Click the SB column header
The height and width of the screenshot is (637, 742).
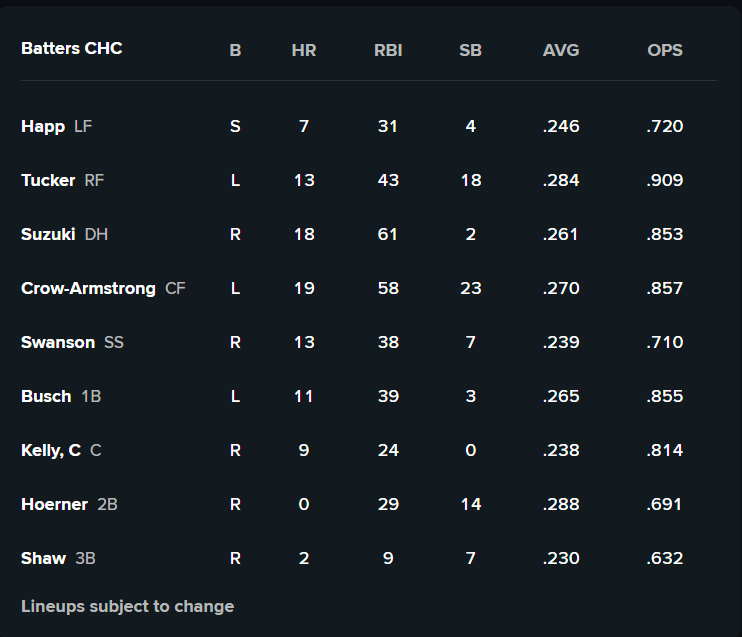(x=470, y=50)
